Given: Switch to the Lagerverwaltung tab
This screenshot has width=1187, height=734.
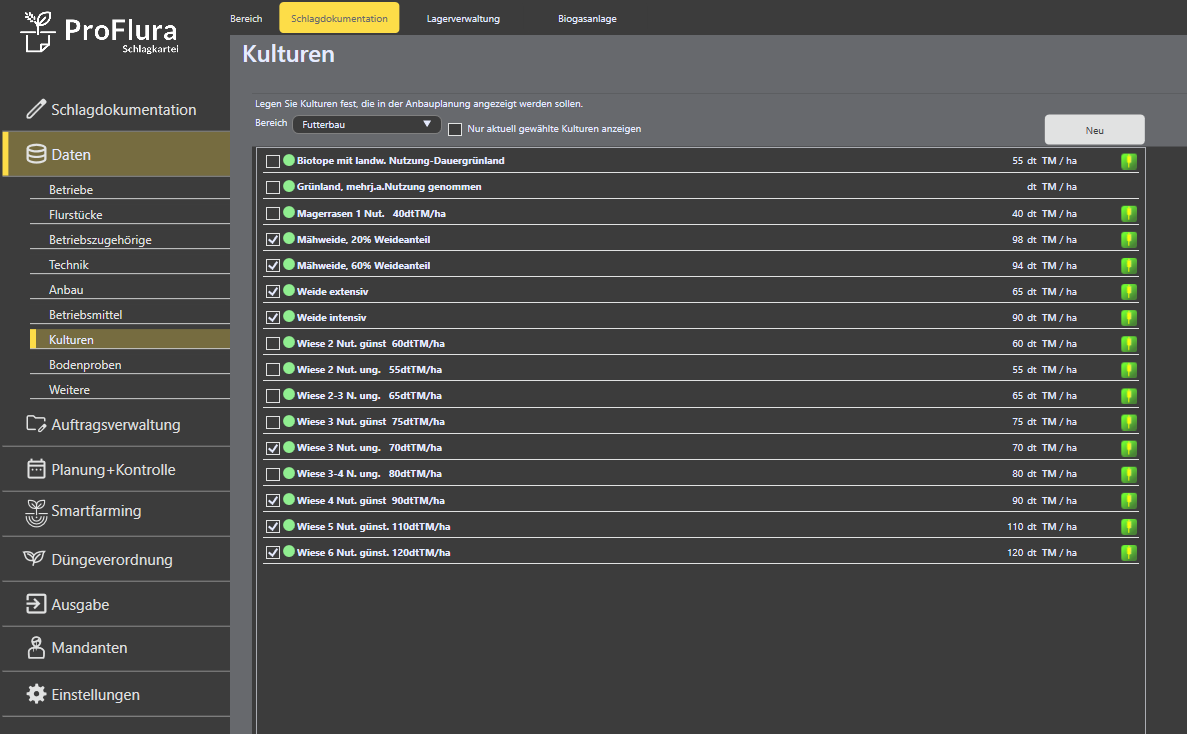Looking at the screenshot, I should click(x=462, y=19).
